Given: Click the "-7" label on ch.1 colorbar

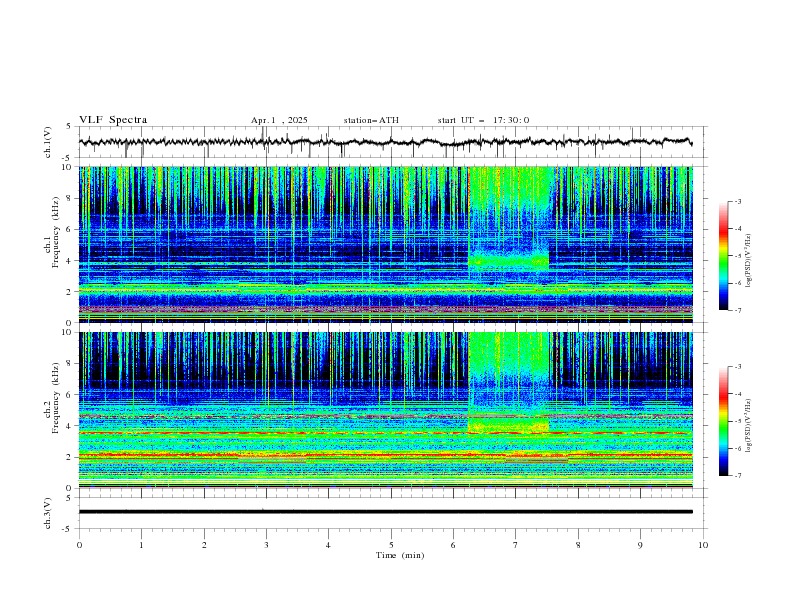Looking at the screenshot, I should pos(738,310).
